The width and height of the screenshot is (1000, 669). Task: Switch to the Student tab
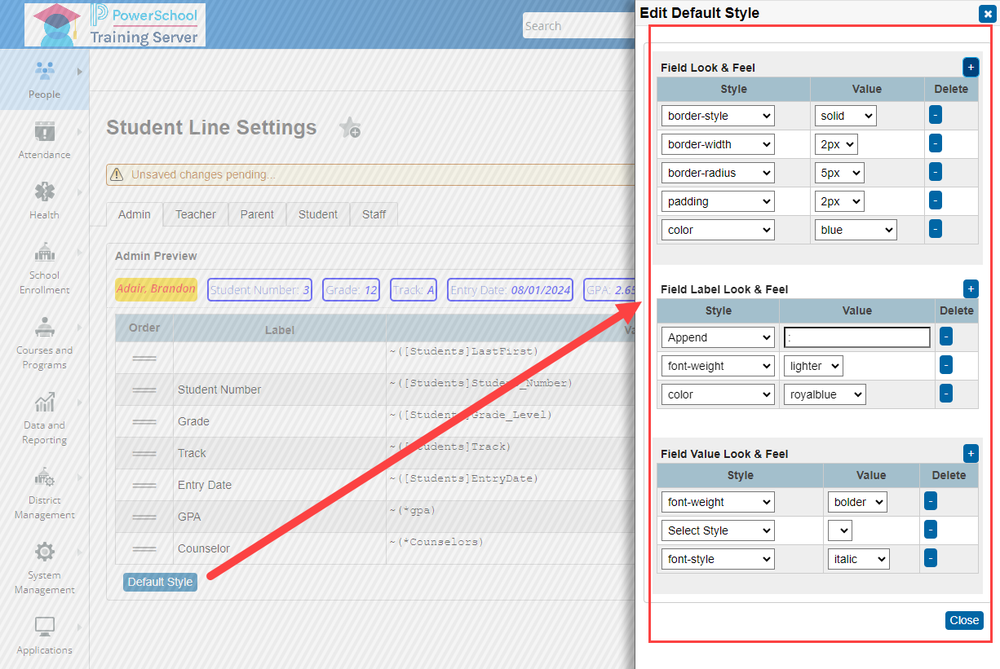[318, 214]
